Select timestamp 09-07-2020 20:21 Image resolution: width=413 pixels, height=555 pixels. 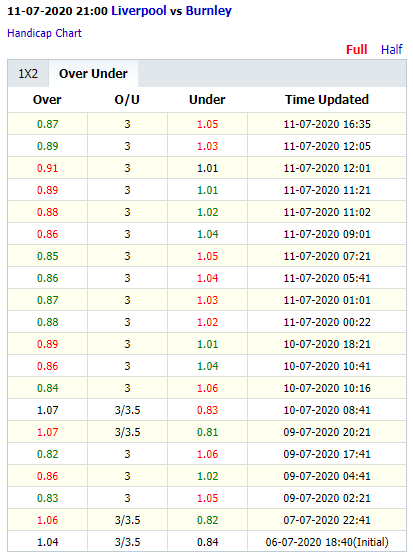(327, 432)
